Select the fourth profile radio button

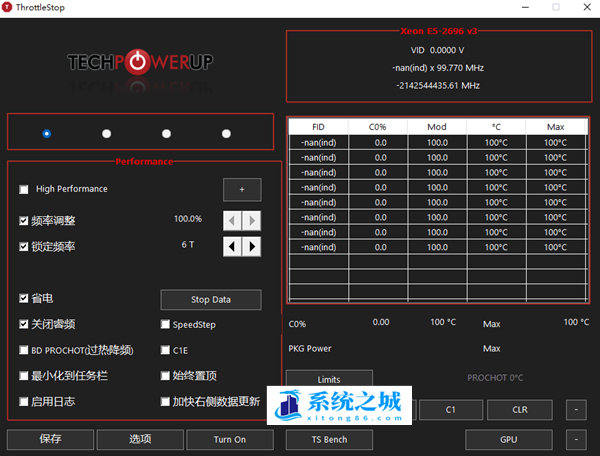click(227, 134)
